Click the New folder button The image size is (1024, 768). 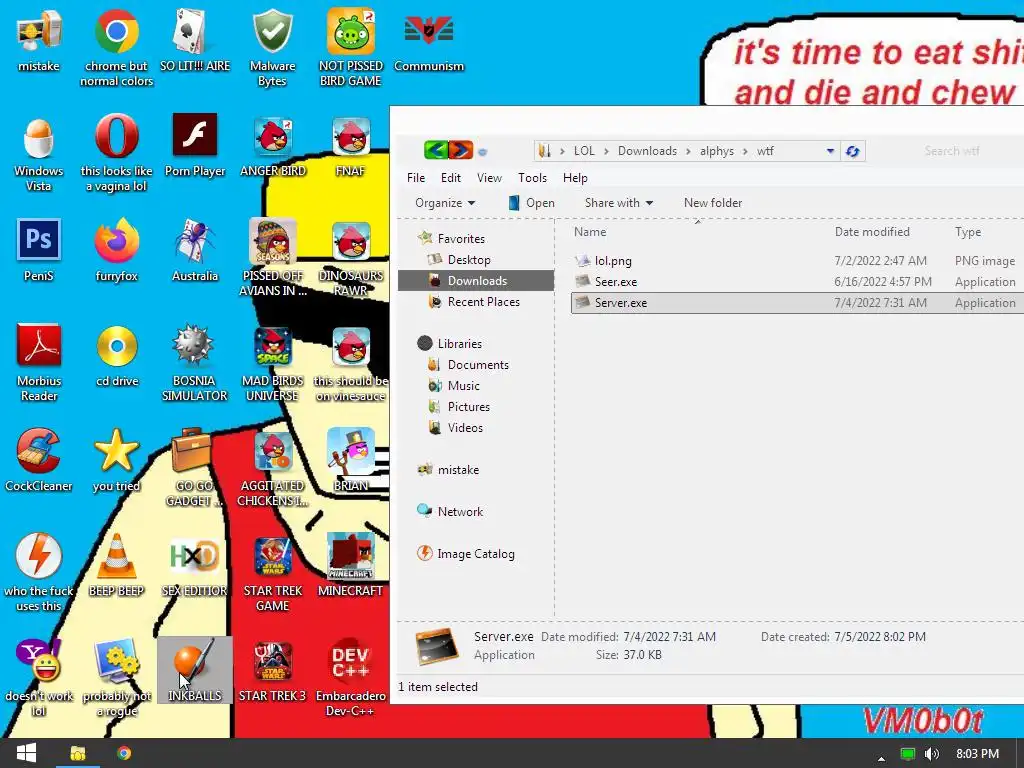tap(713, 203)
